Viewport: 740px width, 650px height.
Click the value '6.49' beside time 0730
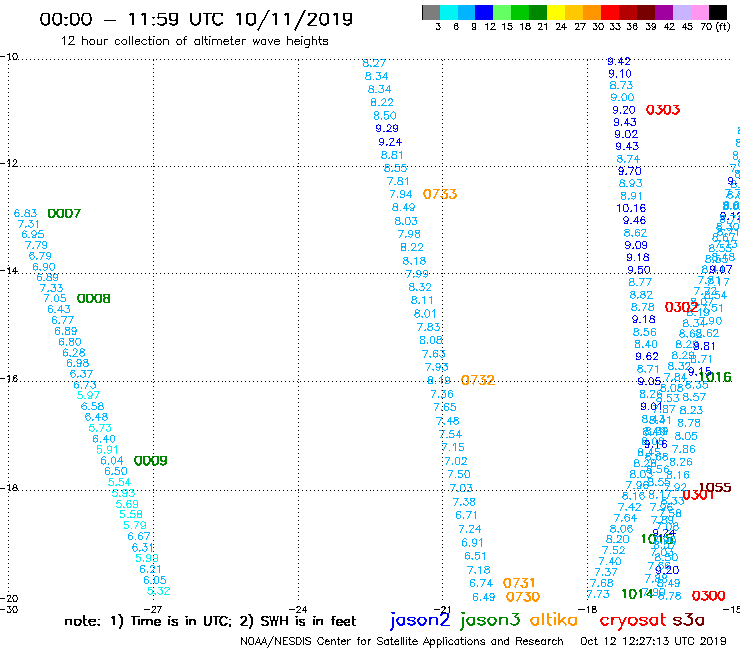click(x=483, y=597)
